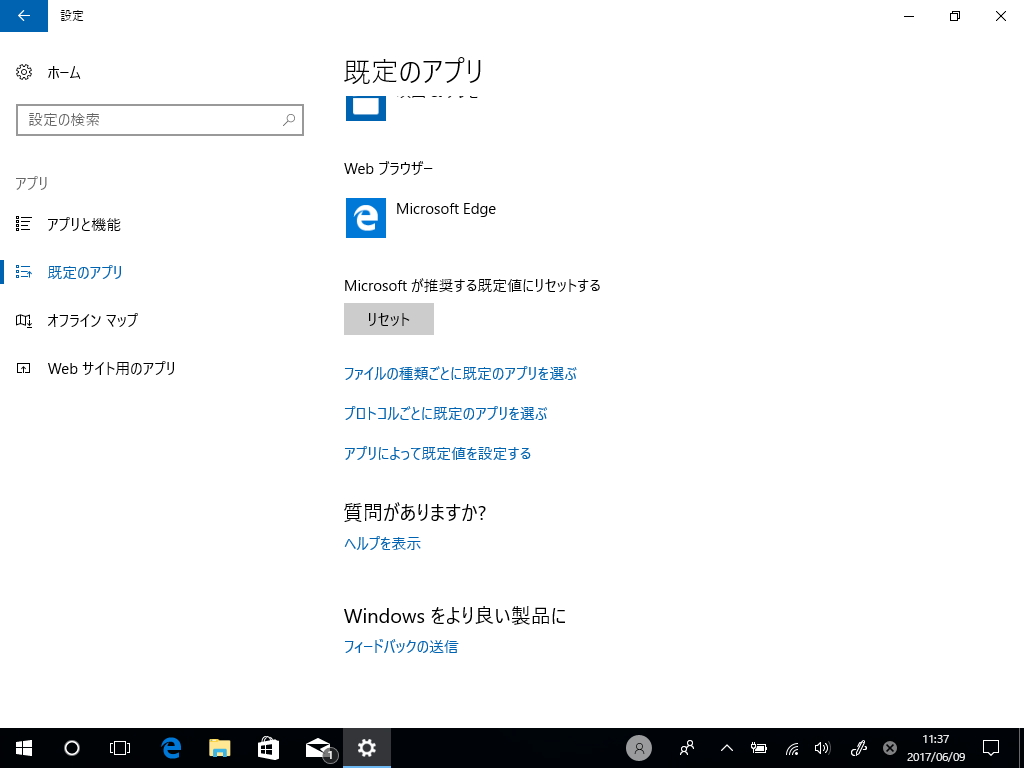Open プロトコルごとに既定のアプリを選ぶ link
This screenshot has width=1024, height=768.
445,413
